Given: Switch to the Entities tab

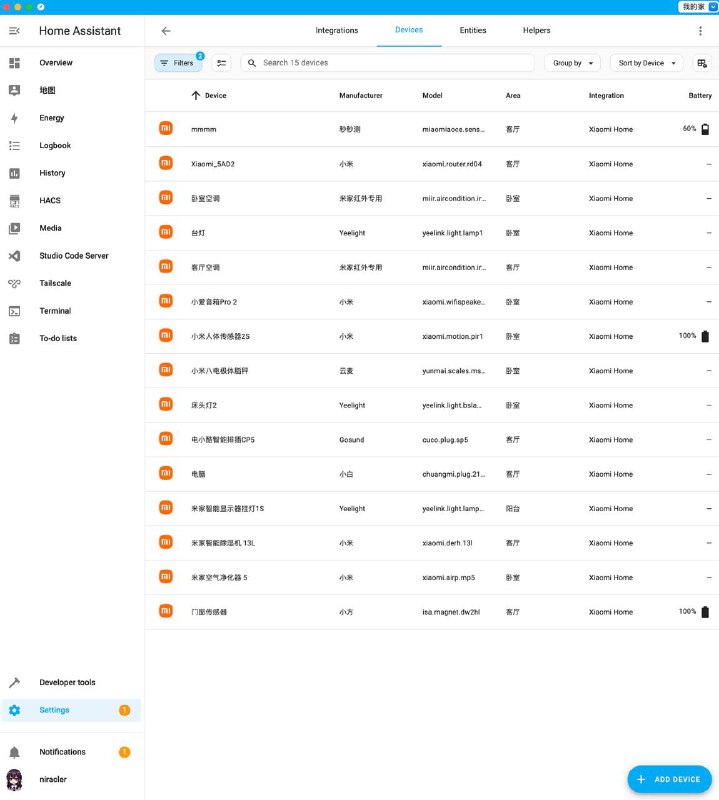Looking at the screenshot, I should coord(473,31).
